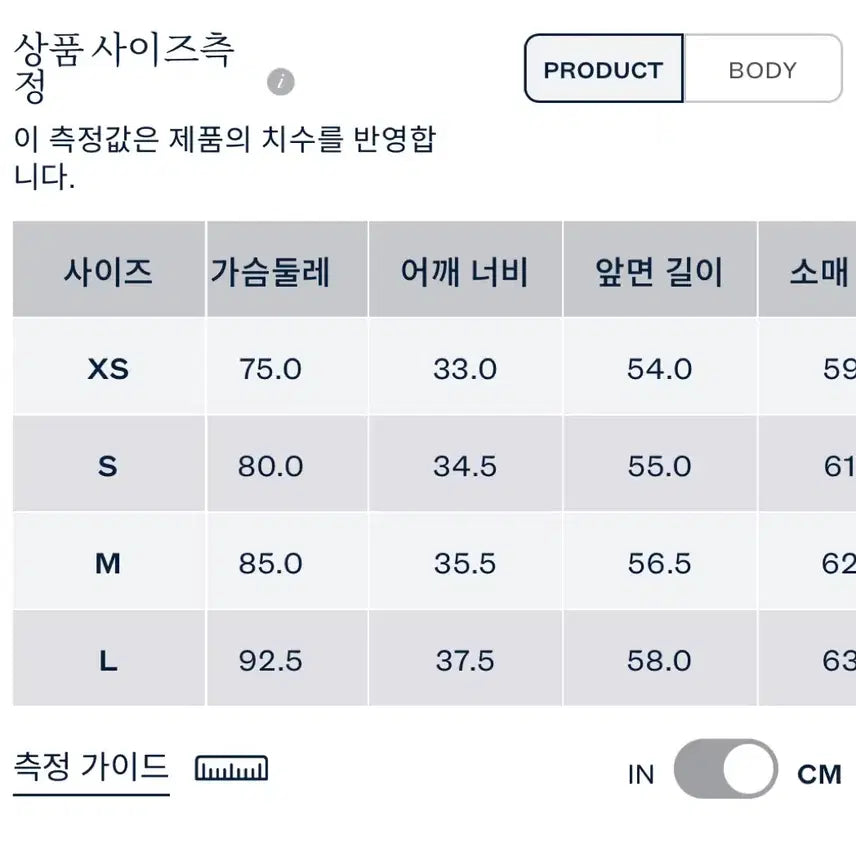Click the 33.0 shoulder width cell
Image resolution: width=856 pixels, height=856 pixels.
(x=465, y=369)
